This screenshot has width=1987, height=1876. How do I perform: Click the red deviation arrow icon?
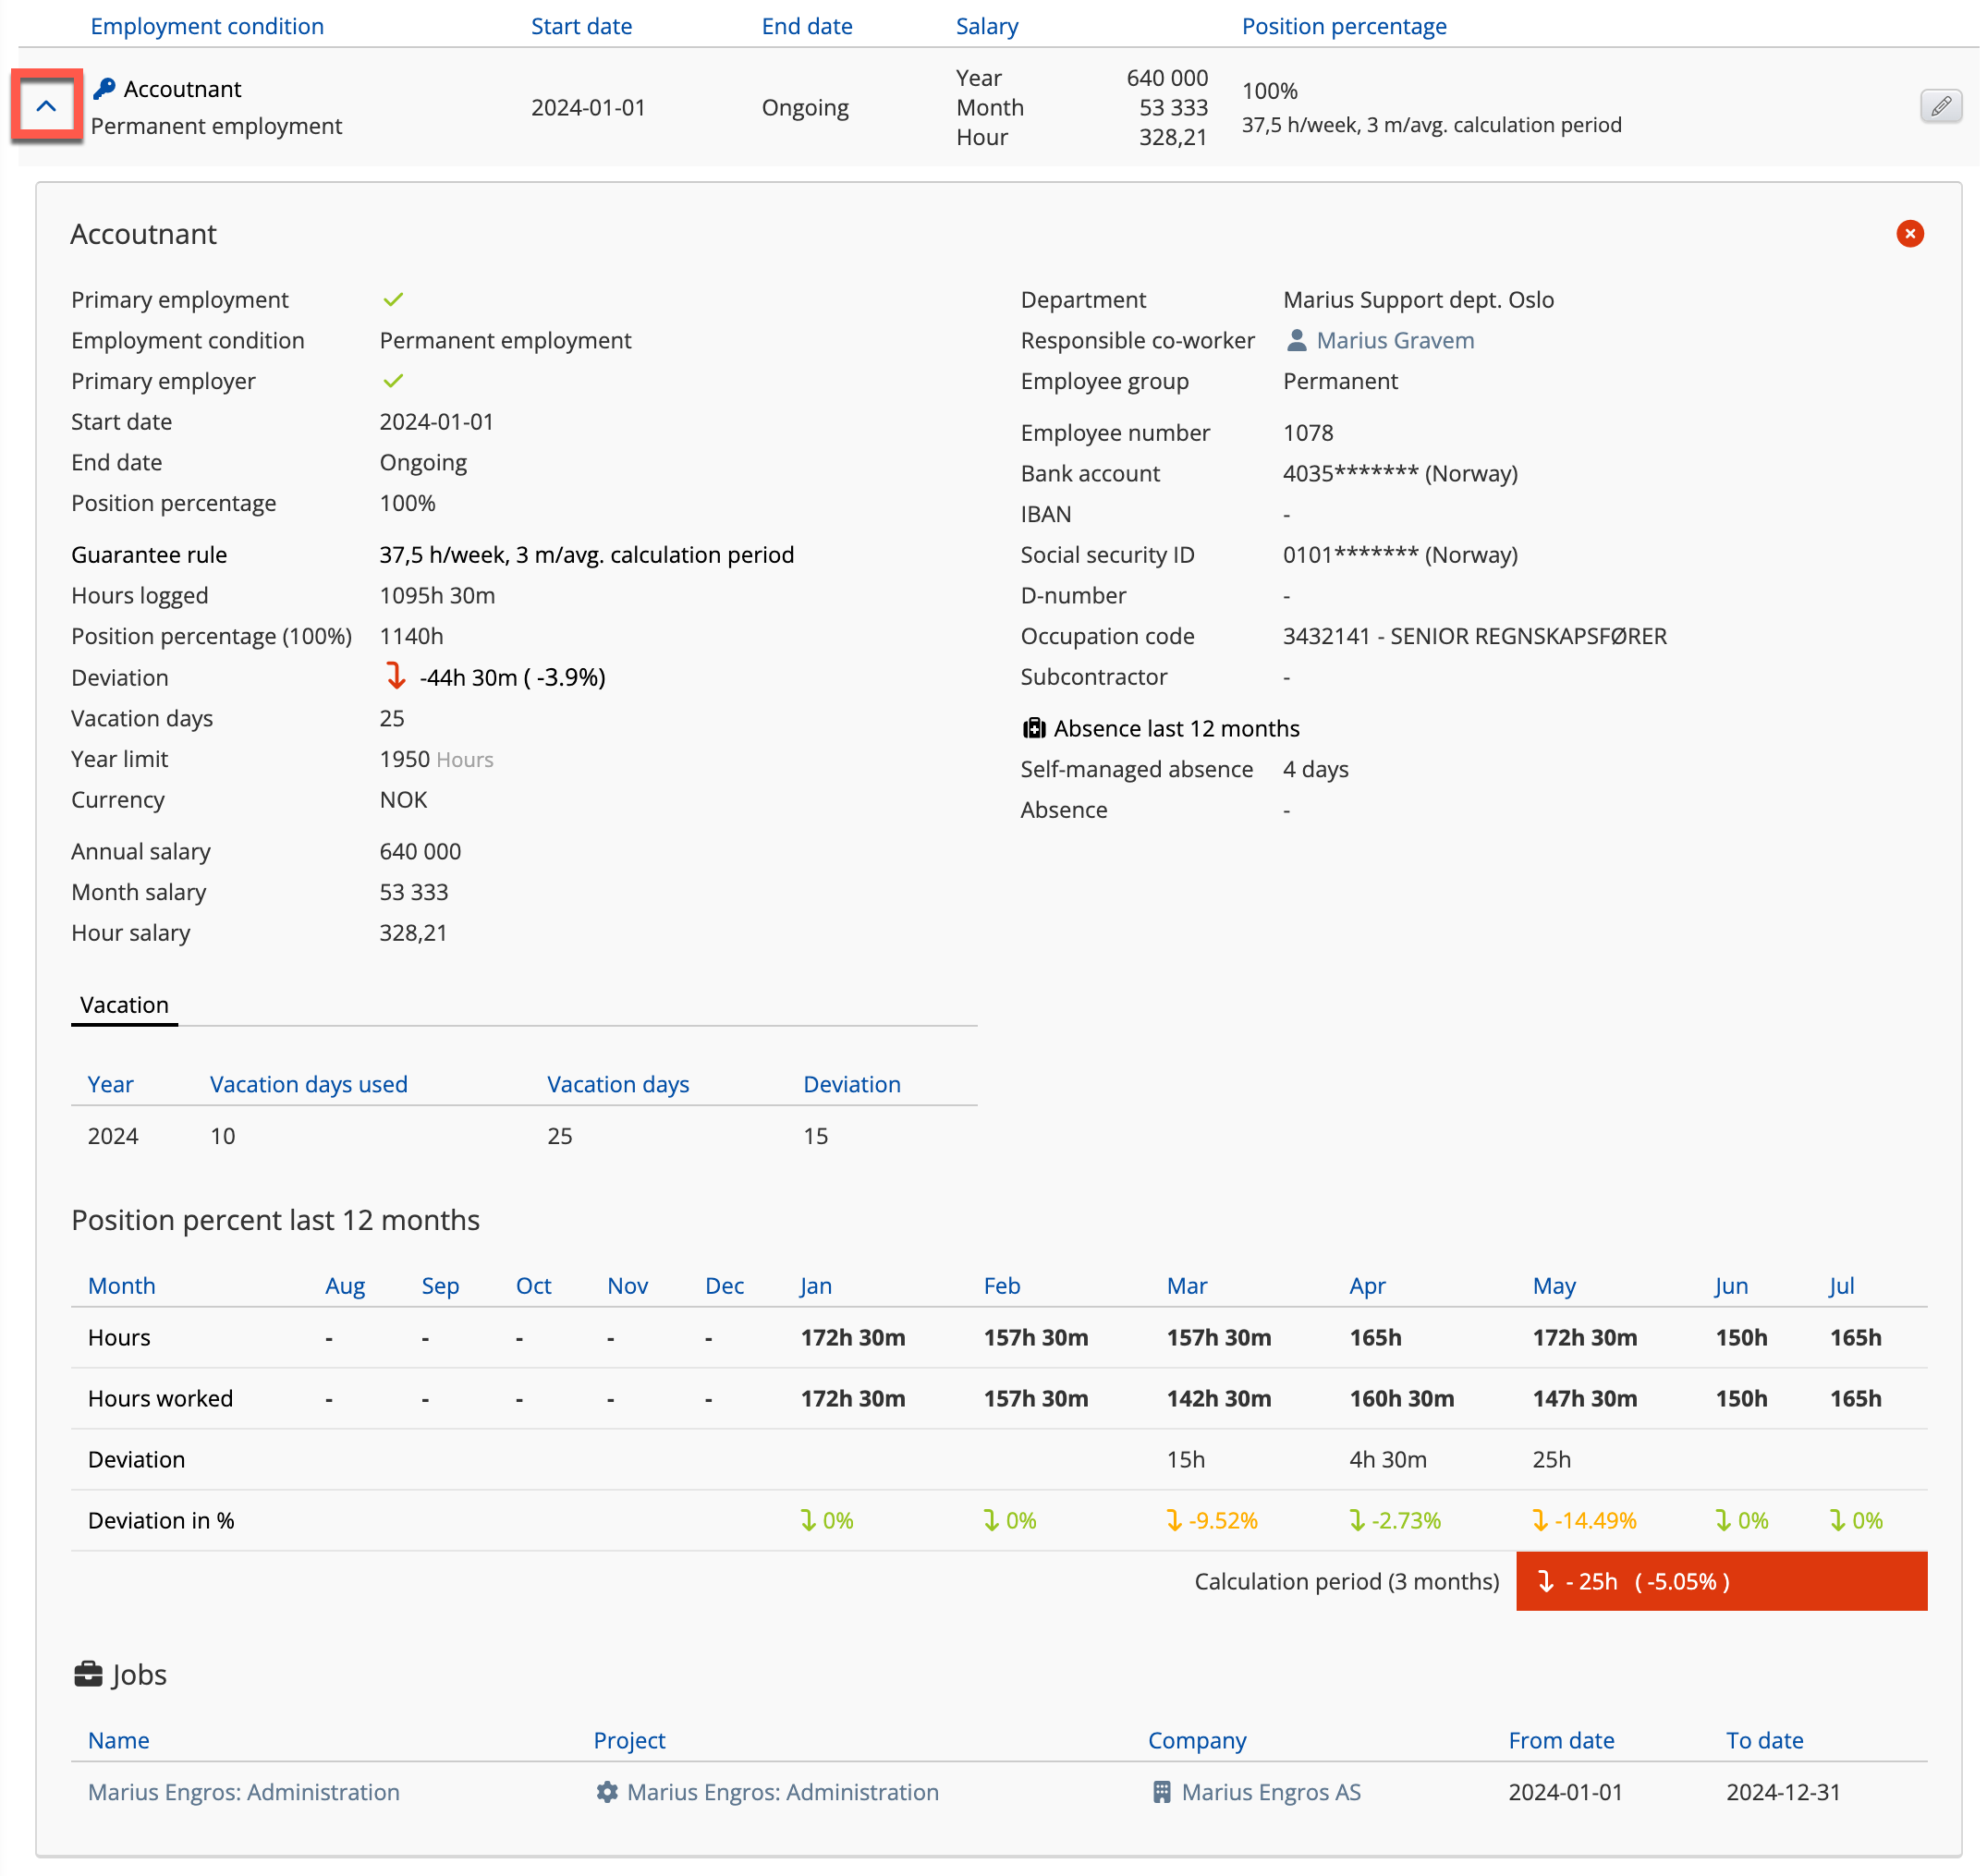397,678
